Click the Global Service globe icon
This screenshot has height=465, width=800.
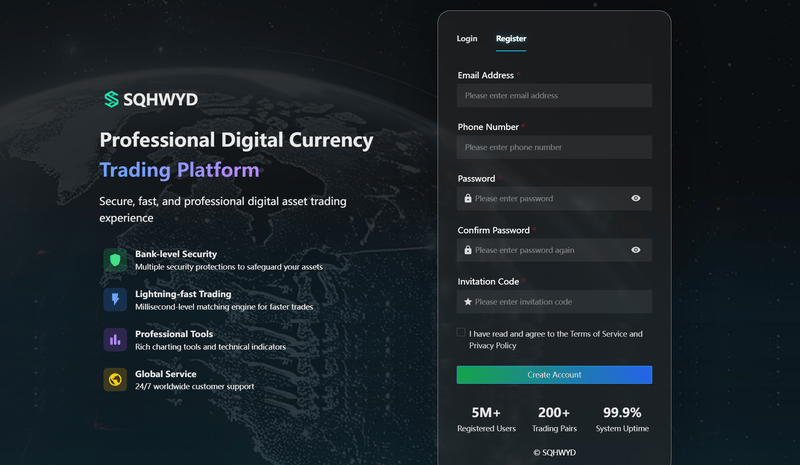[115, 380]
